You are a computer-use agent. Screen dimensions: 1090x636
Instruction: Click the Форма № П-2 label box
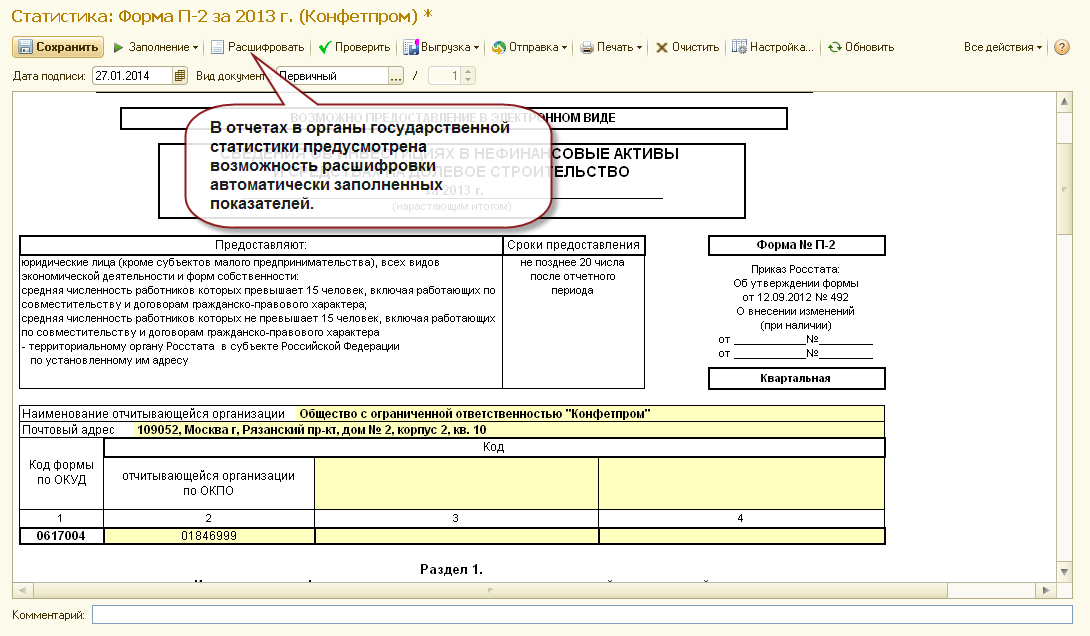[796, 245]
